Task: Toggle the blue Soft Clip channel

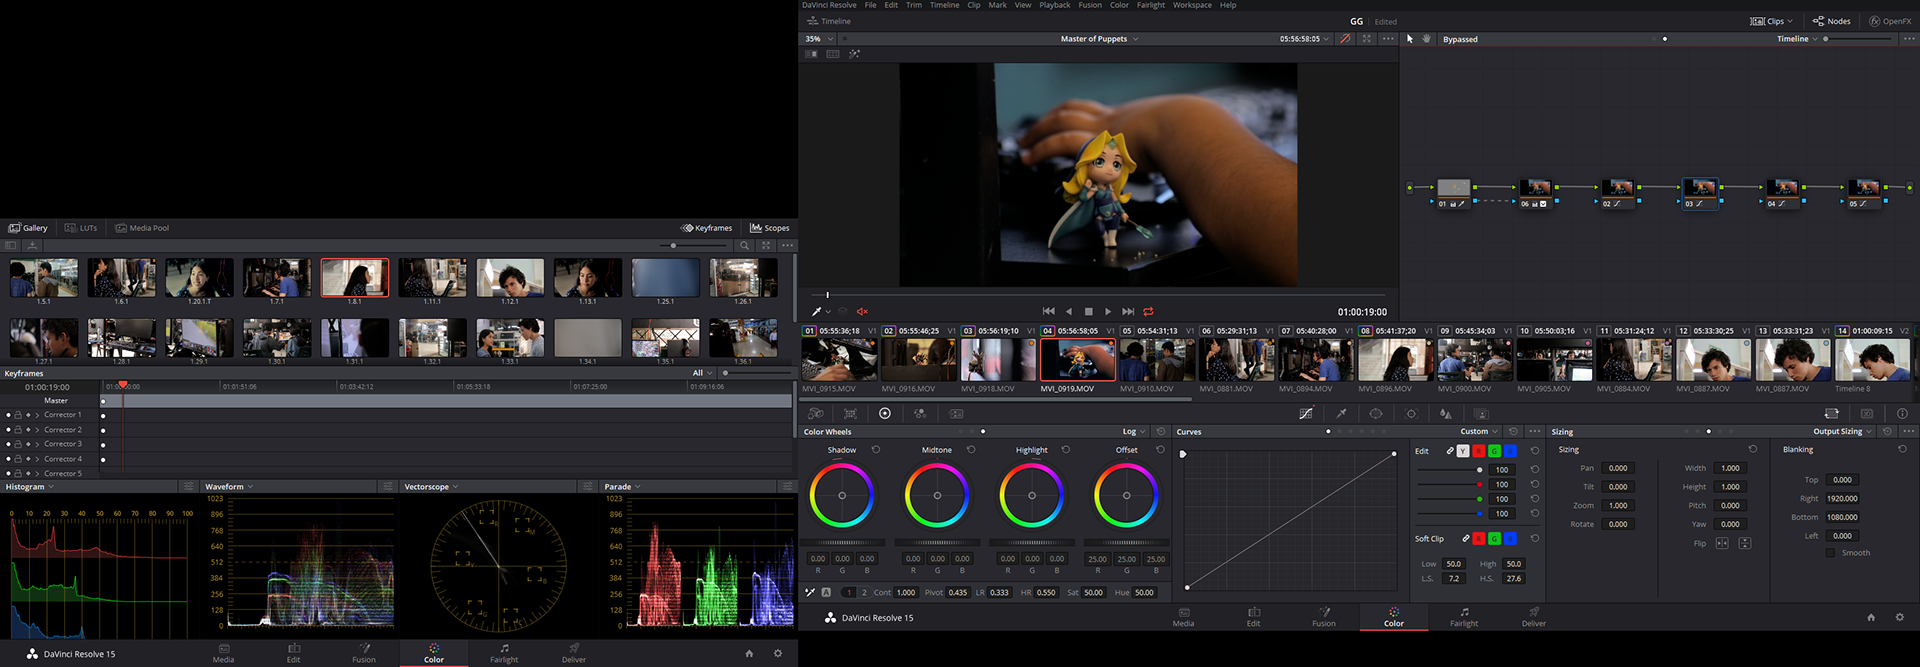Action: (x=1510, y=539)
